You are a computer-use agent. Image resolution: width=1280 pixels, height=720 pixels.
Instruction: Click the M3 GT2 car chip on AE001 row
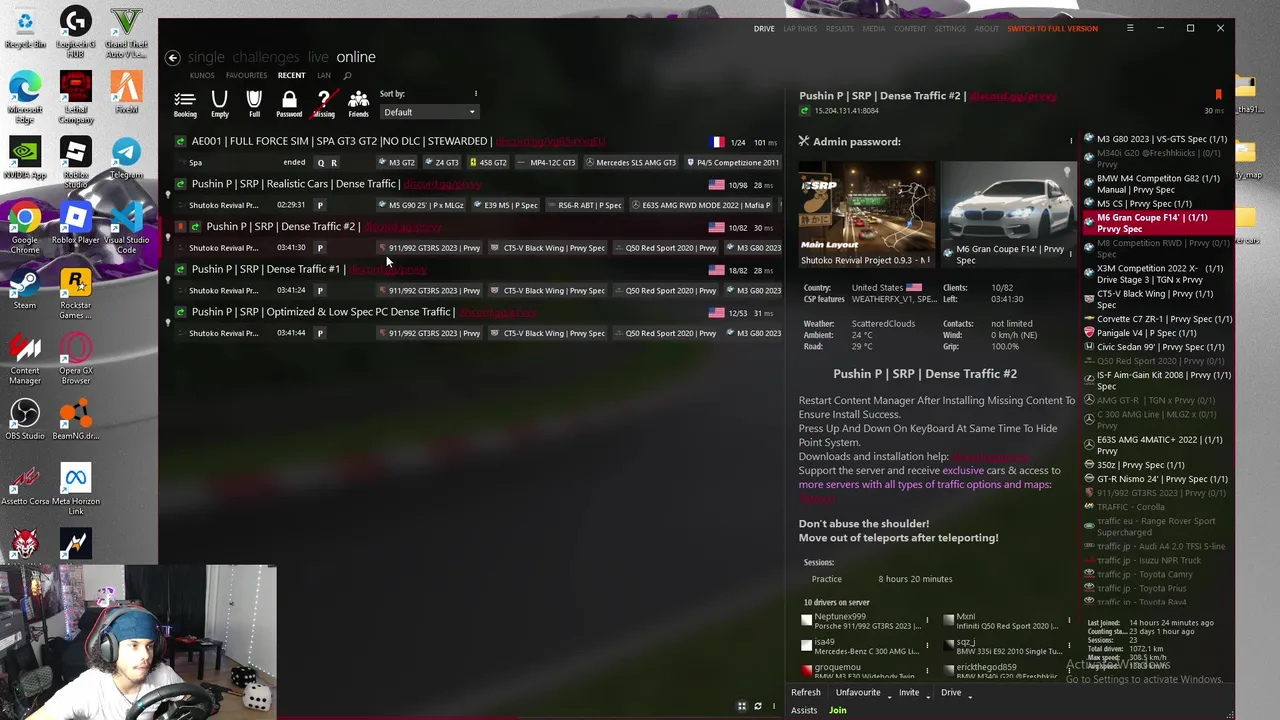click(396, 162)
